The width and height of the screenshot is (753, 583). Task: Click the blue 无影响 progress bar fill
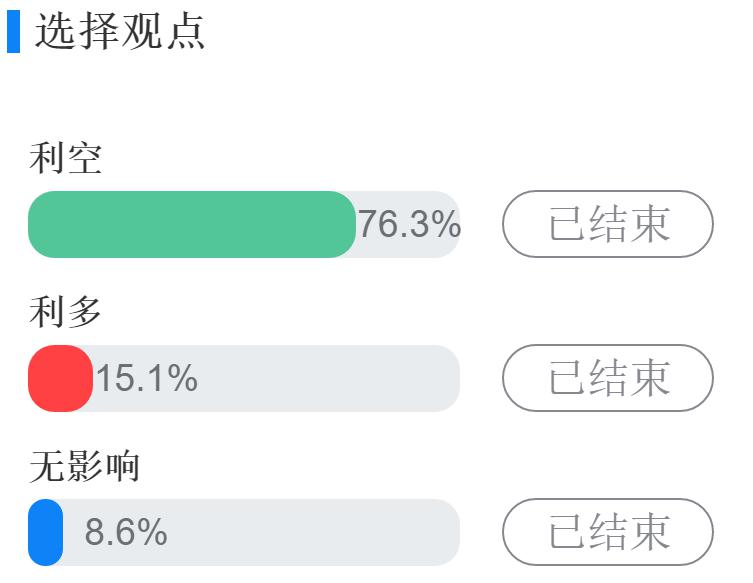(x=46, y=532)
